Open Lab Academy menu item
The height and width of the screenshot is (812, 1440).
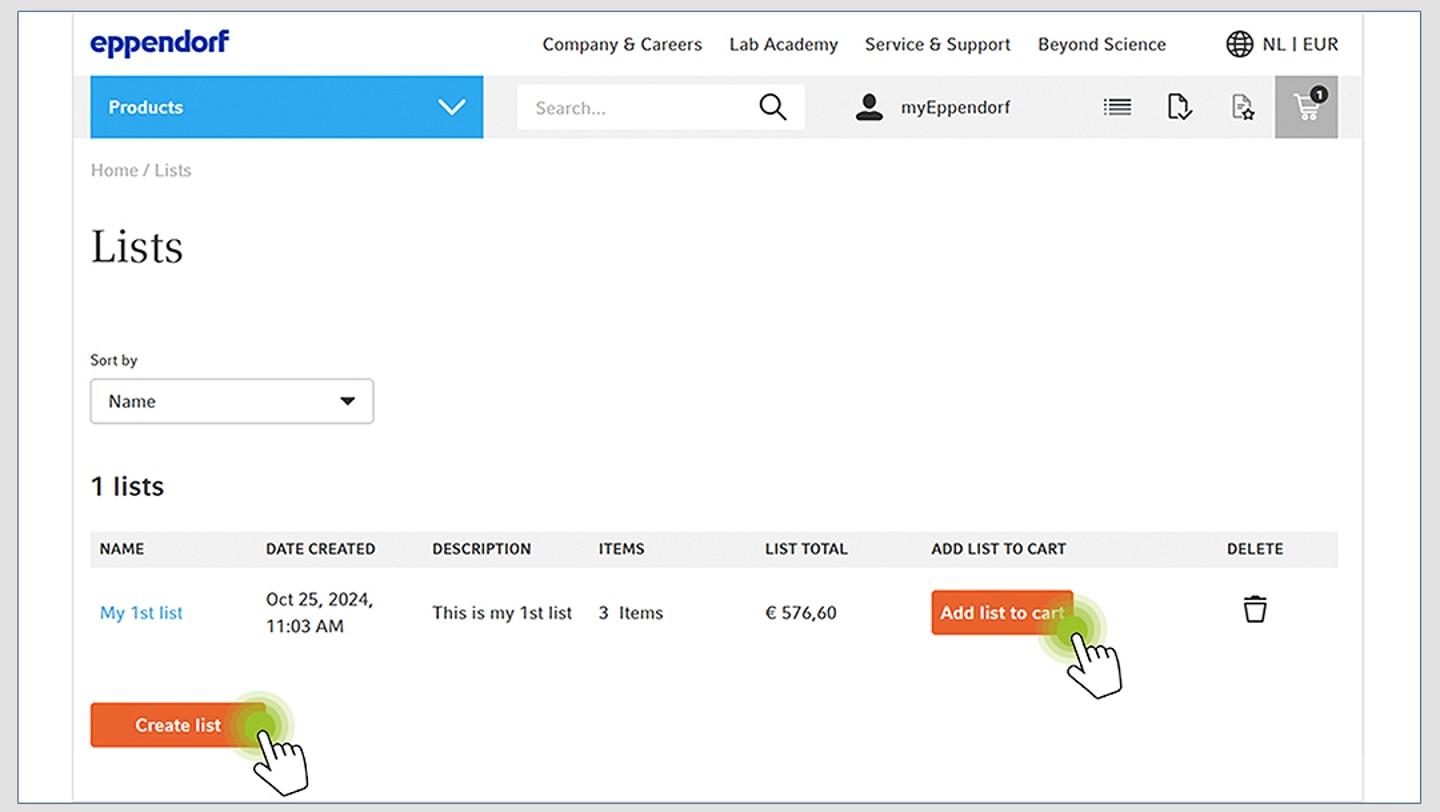783,44
